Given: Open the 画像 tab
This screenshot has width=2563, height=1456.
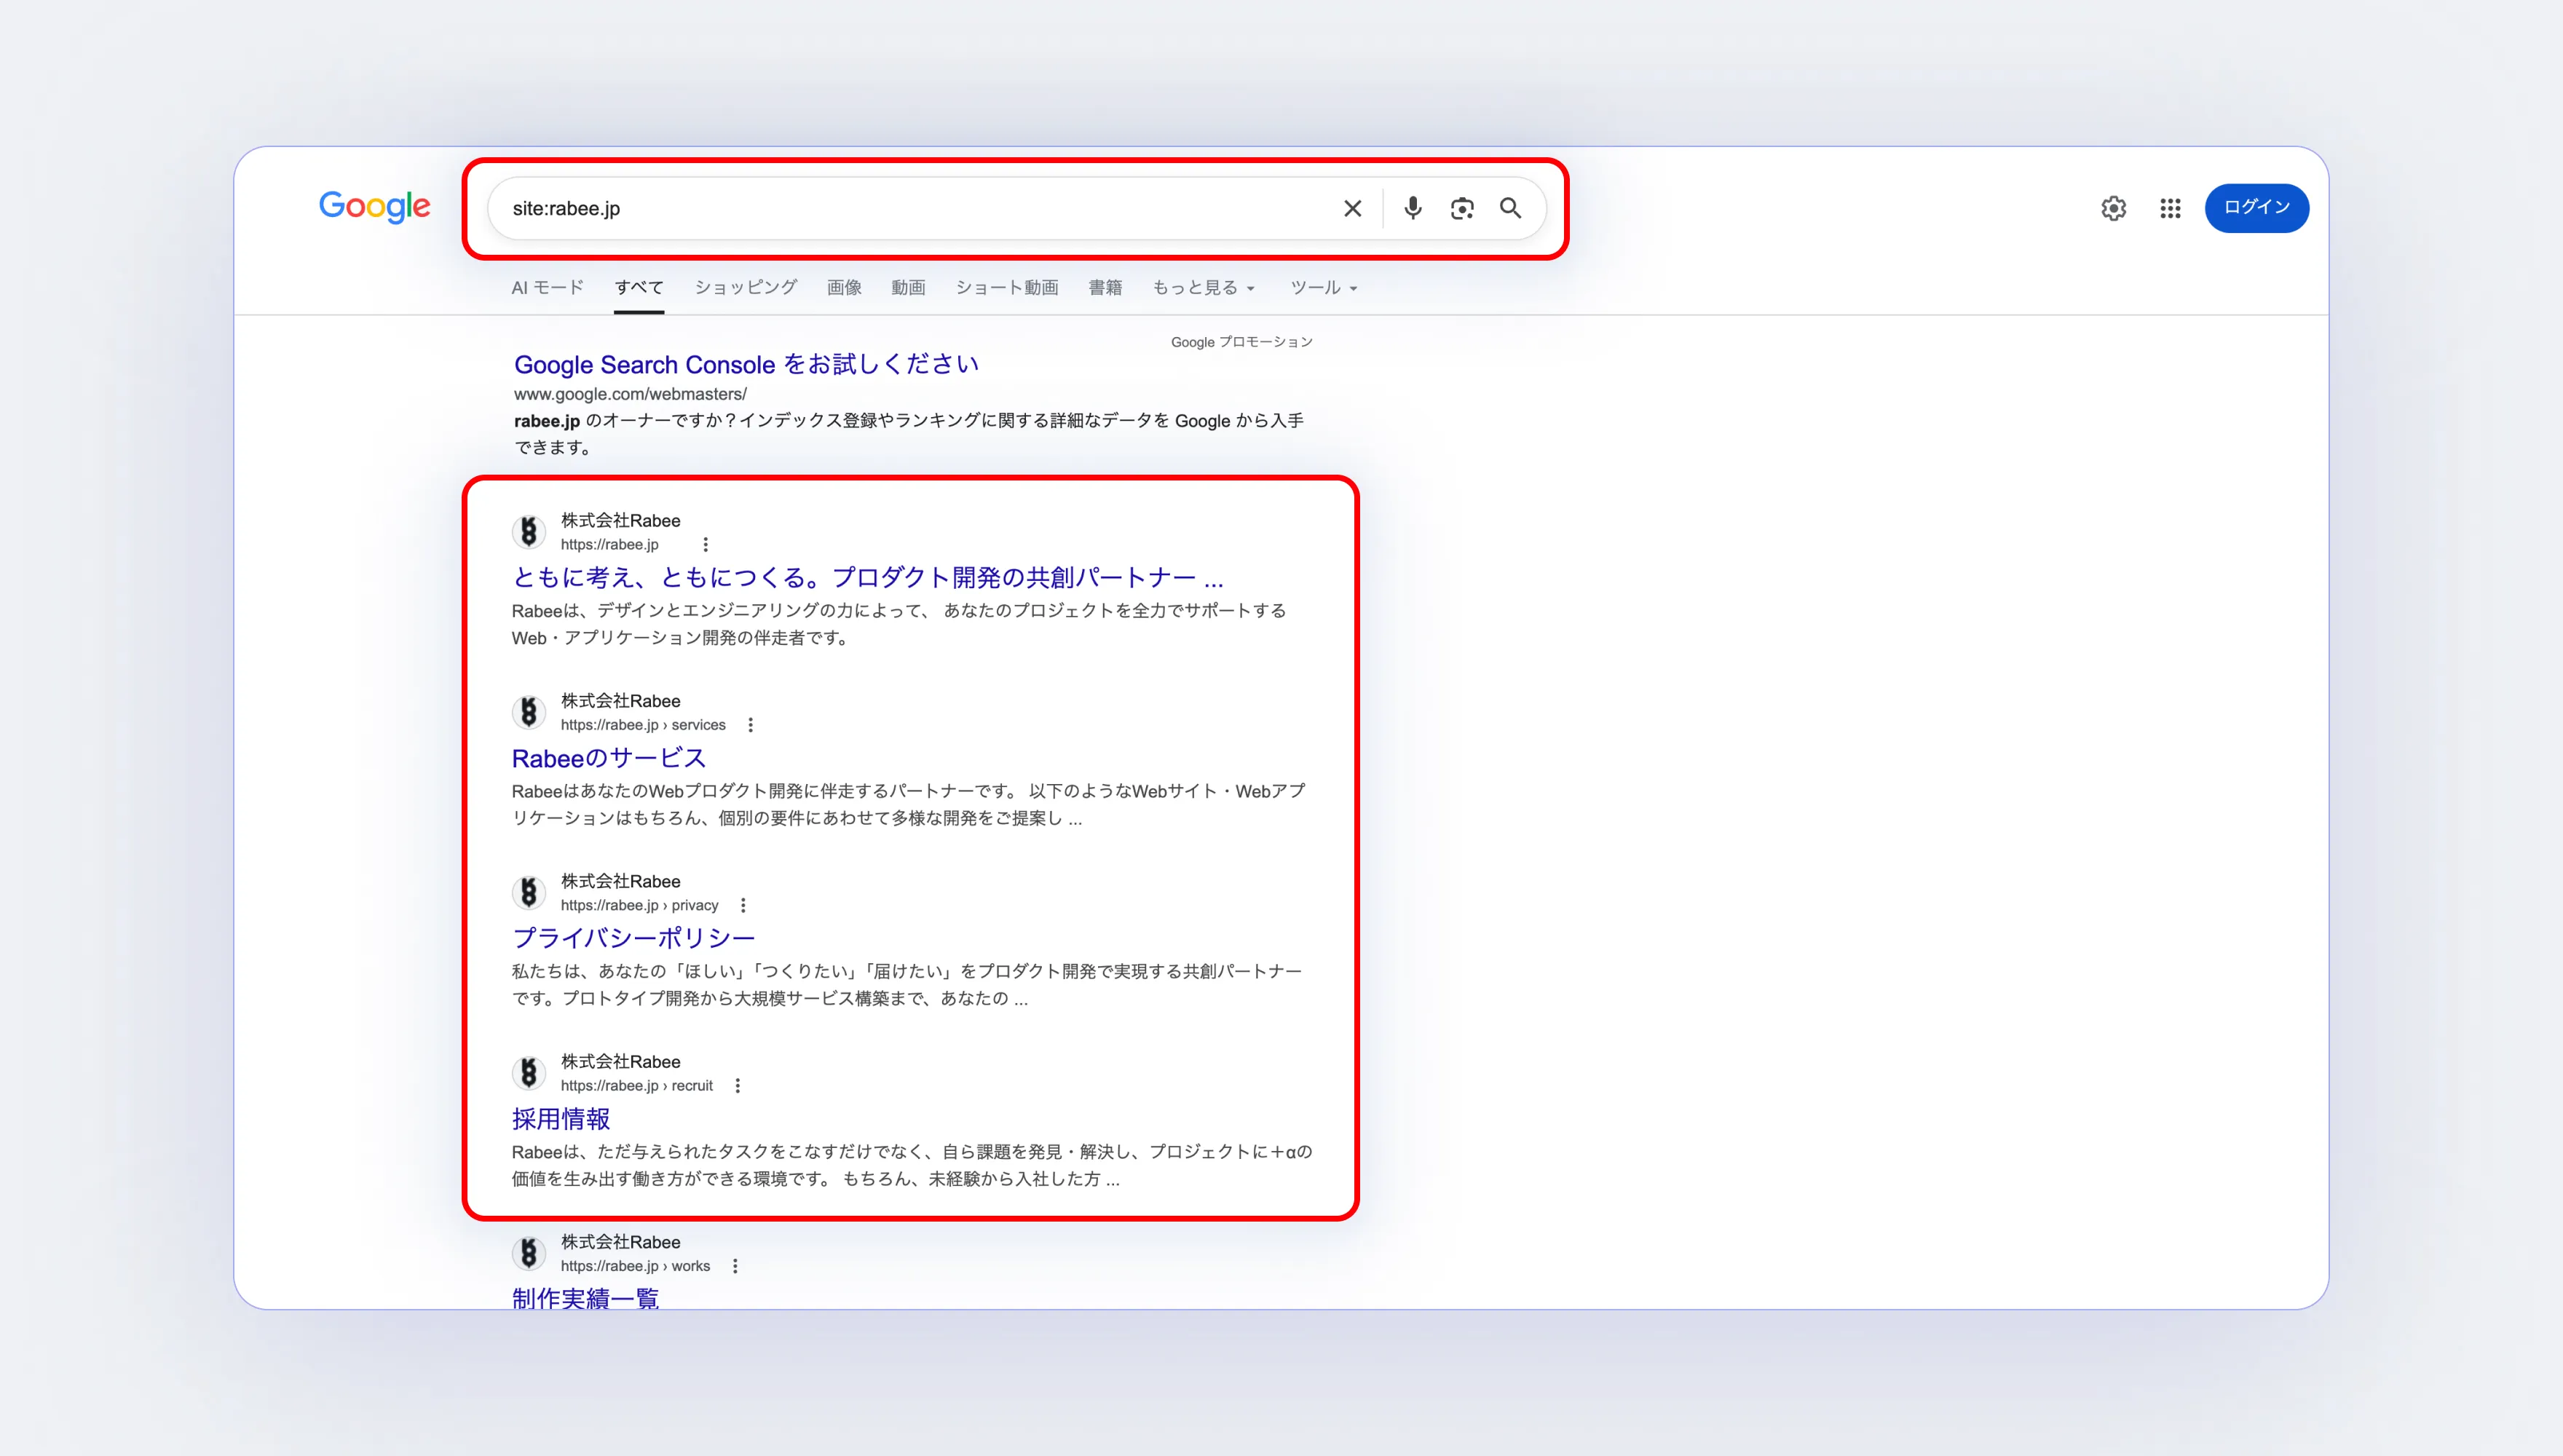Looking at the screenshot, I should point(844,288).
